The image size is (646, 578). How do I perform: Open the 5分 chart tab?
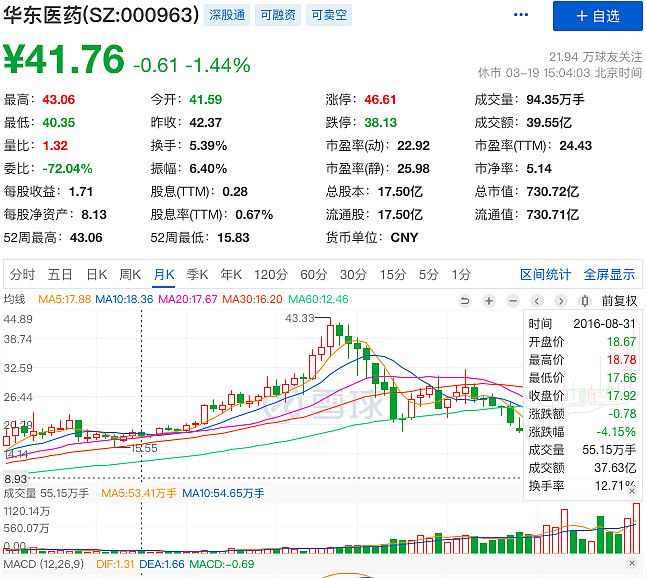tap(428, 274)
